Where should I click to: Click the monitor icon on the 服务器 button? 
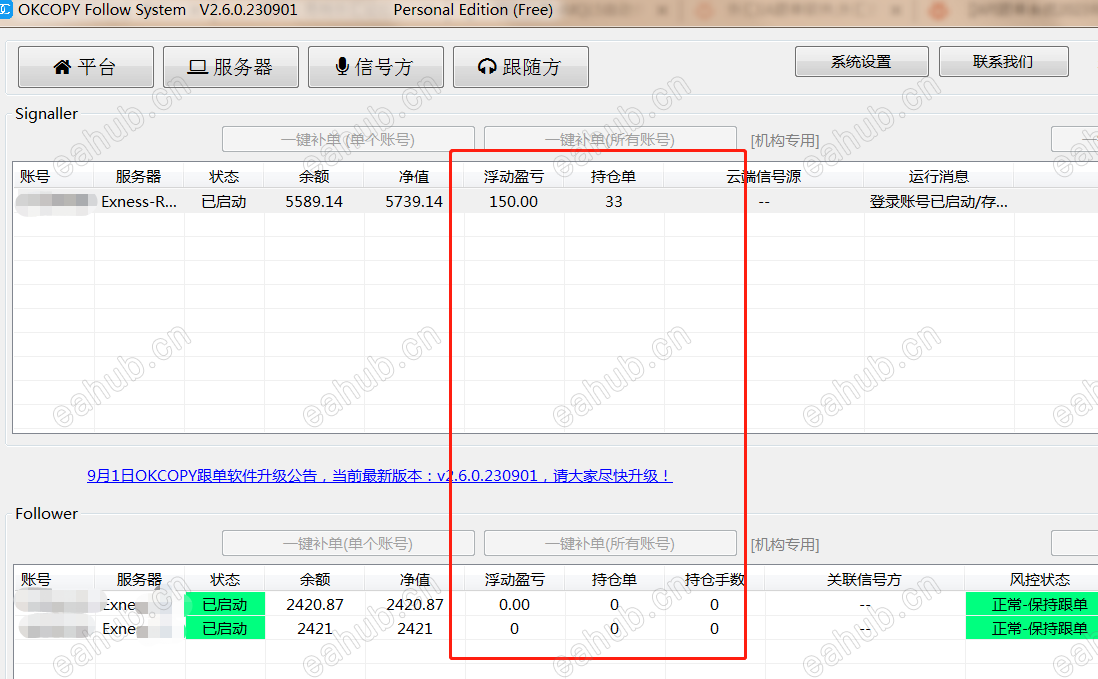point(199,66)
